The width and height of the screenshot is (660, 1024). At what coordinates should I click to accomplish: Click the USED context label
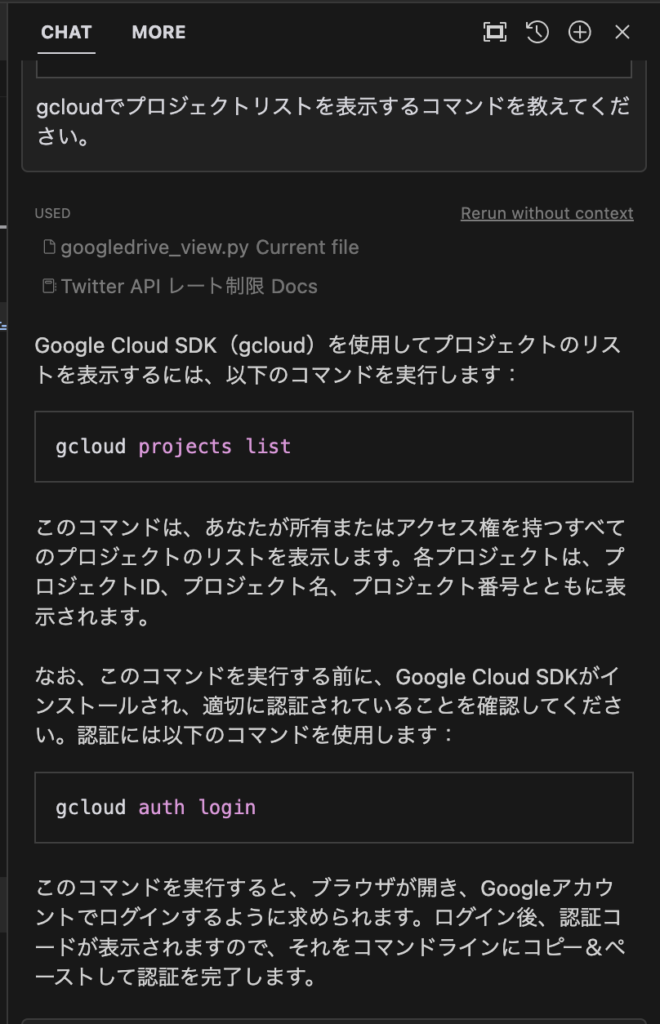point(52,214)
